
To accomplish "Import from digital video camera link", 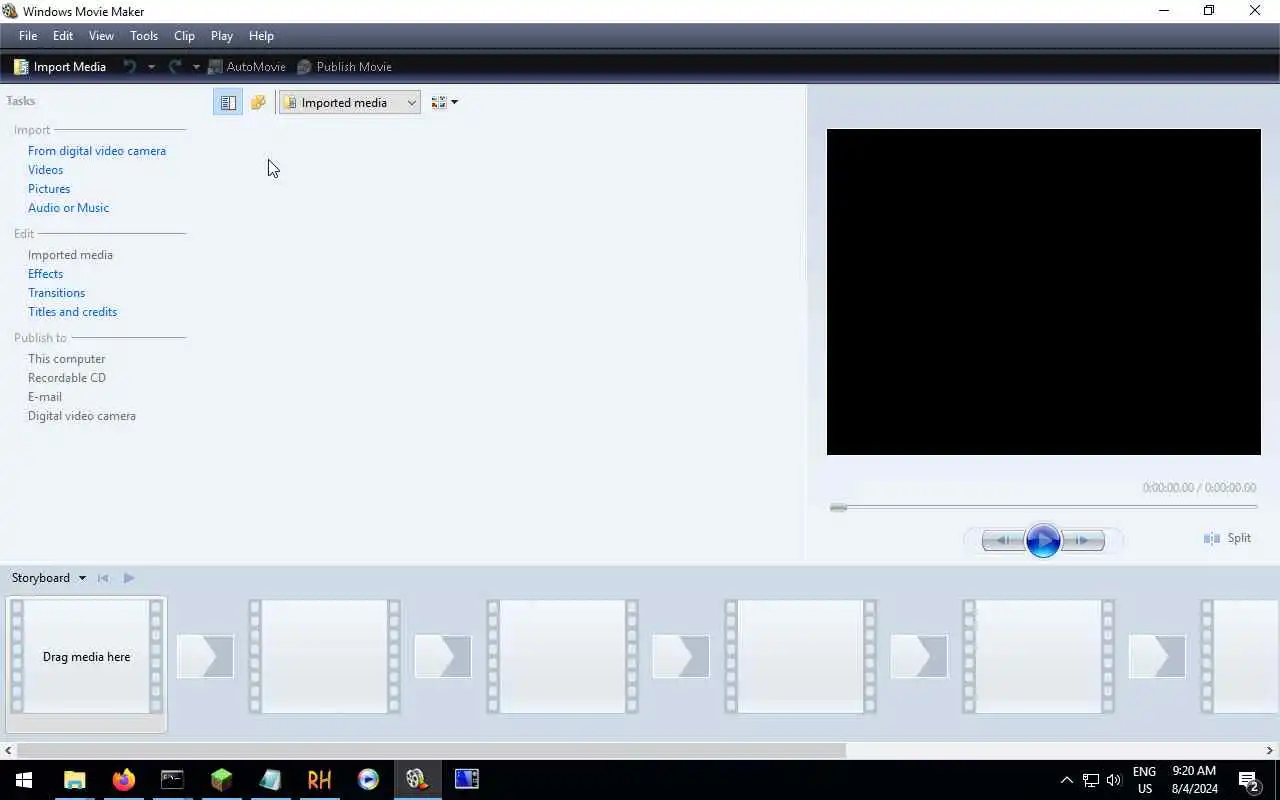I will (97, 151).
